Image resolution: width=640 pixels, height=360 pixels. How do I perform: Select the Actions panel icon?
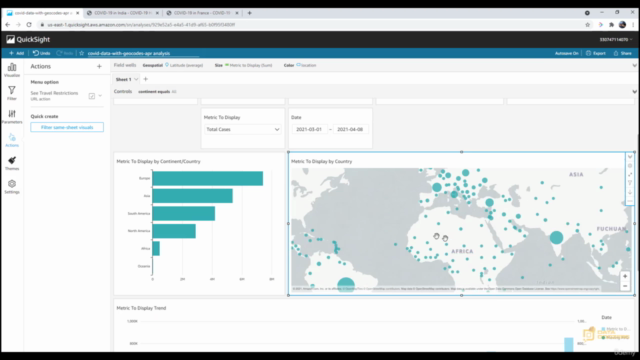click(12, 140)
